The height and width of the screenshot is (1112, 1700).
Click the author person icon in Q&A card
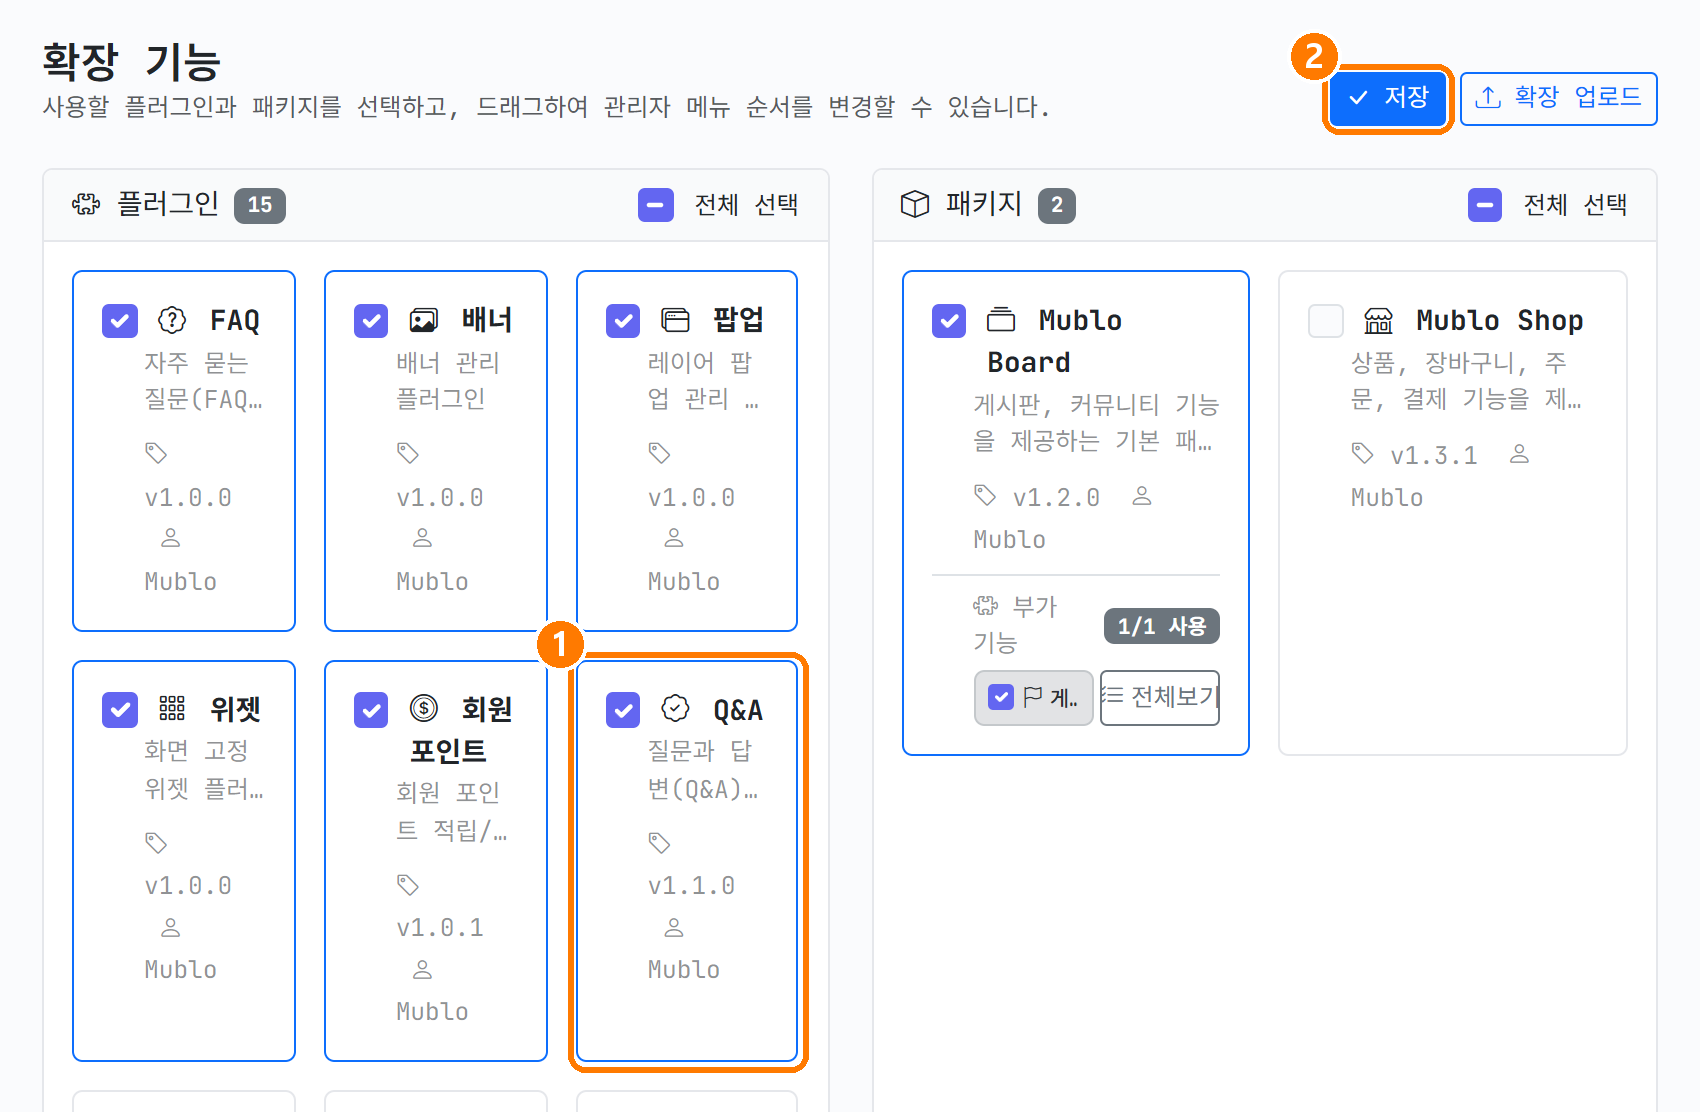click(x=674, y=928)
